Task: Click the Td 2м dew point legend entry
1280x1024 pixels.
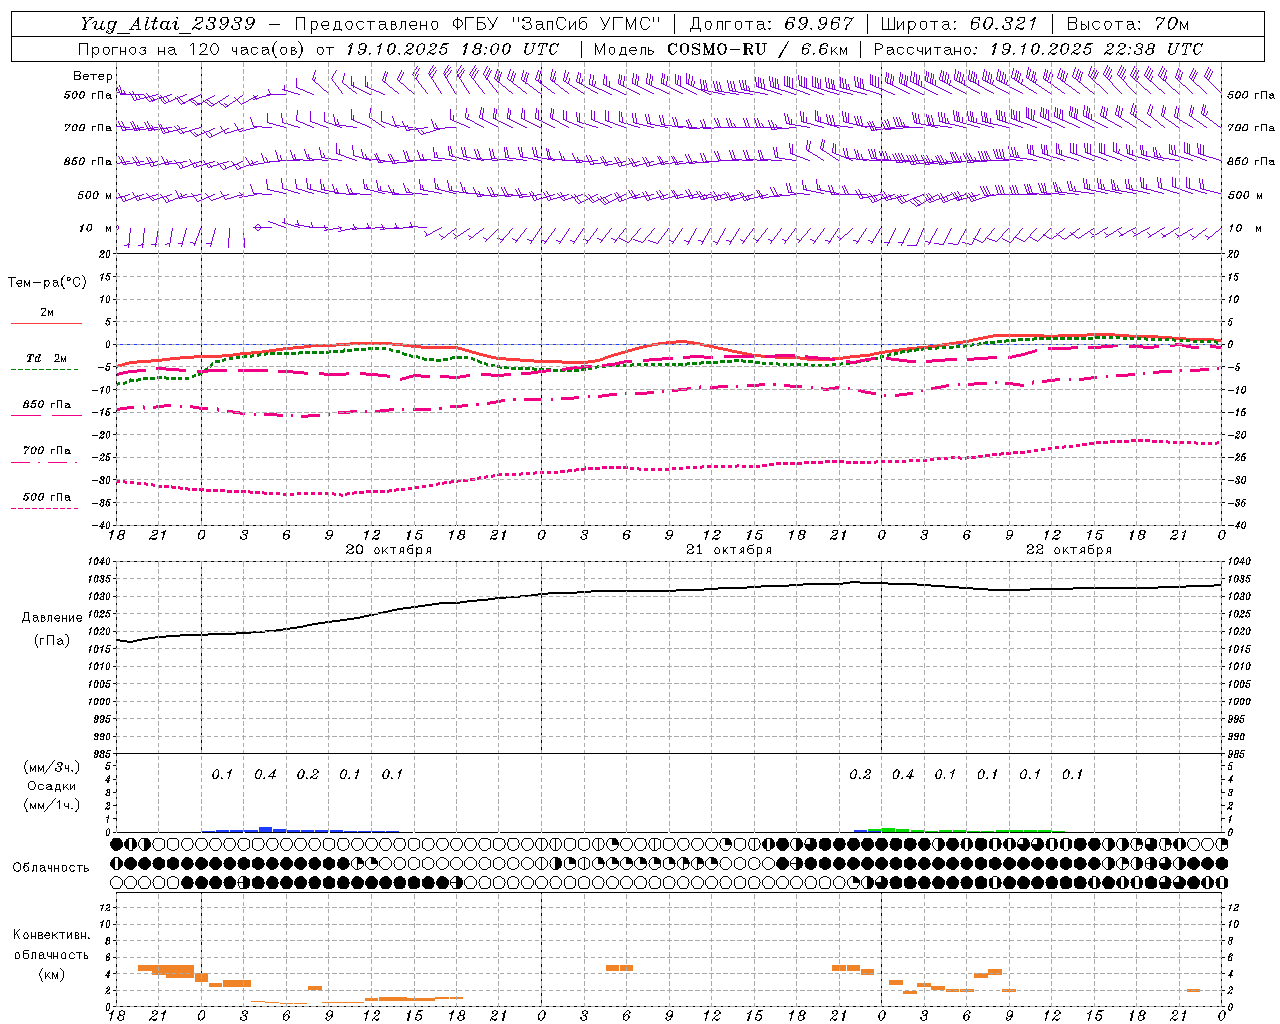Action: pyautogui.click(x=47, y=358)
